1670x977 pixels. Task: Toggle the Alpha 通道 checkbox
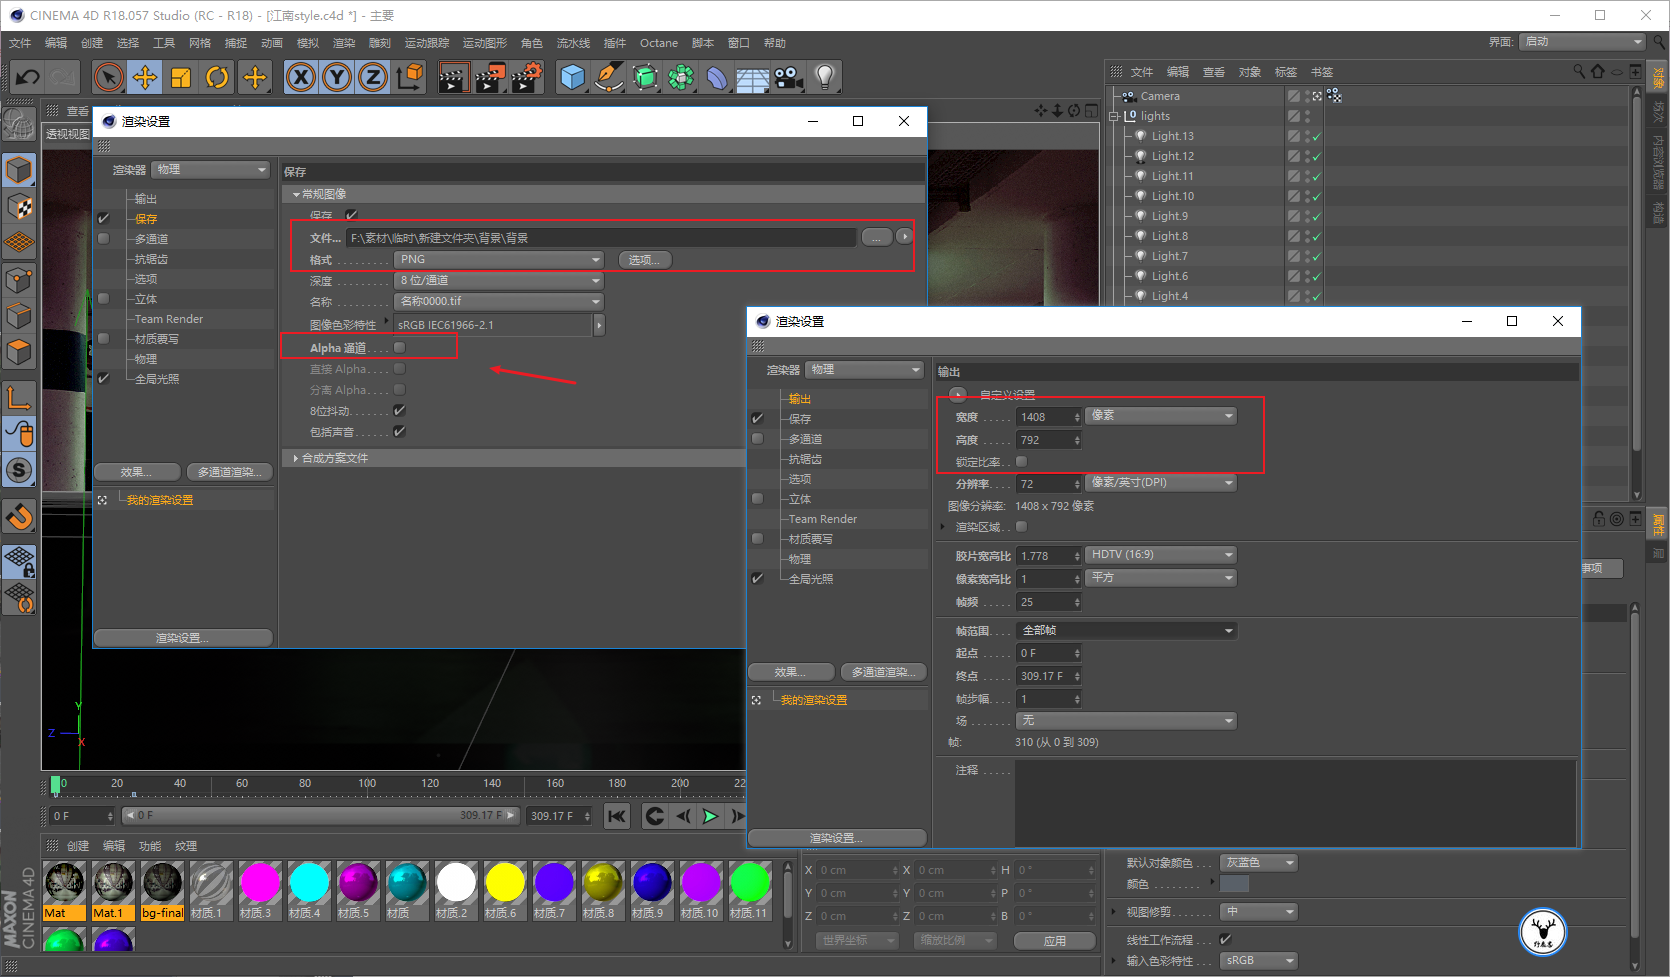tap(400, 348)
